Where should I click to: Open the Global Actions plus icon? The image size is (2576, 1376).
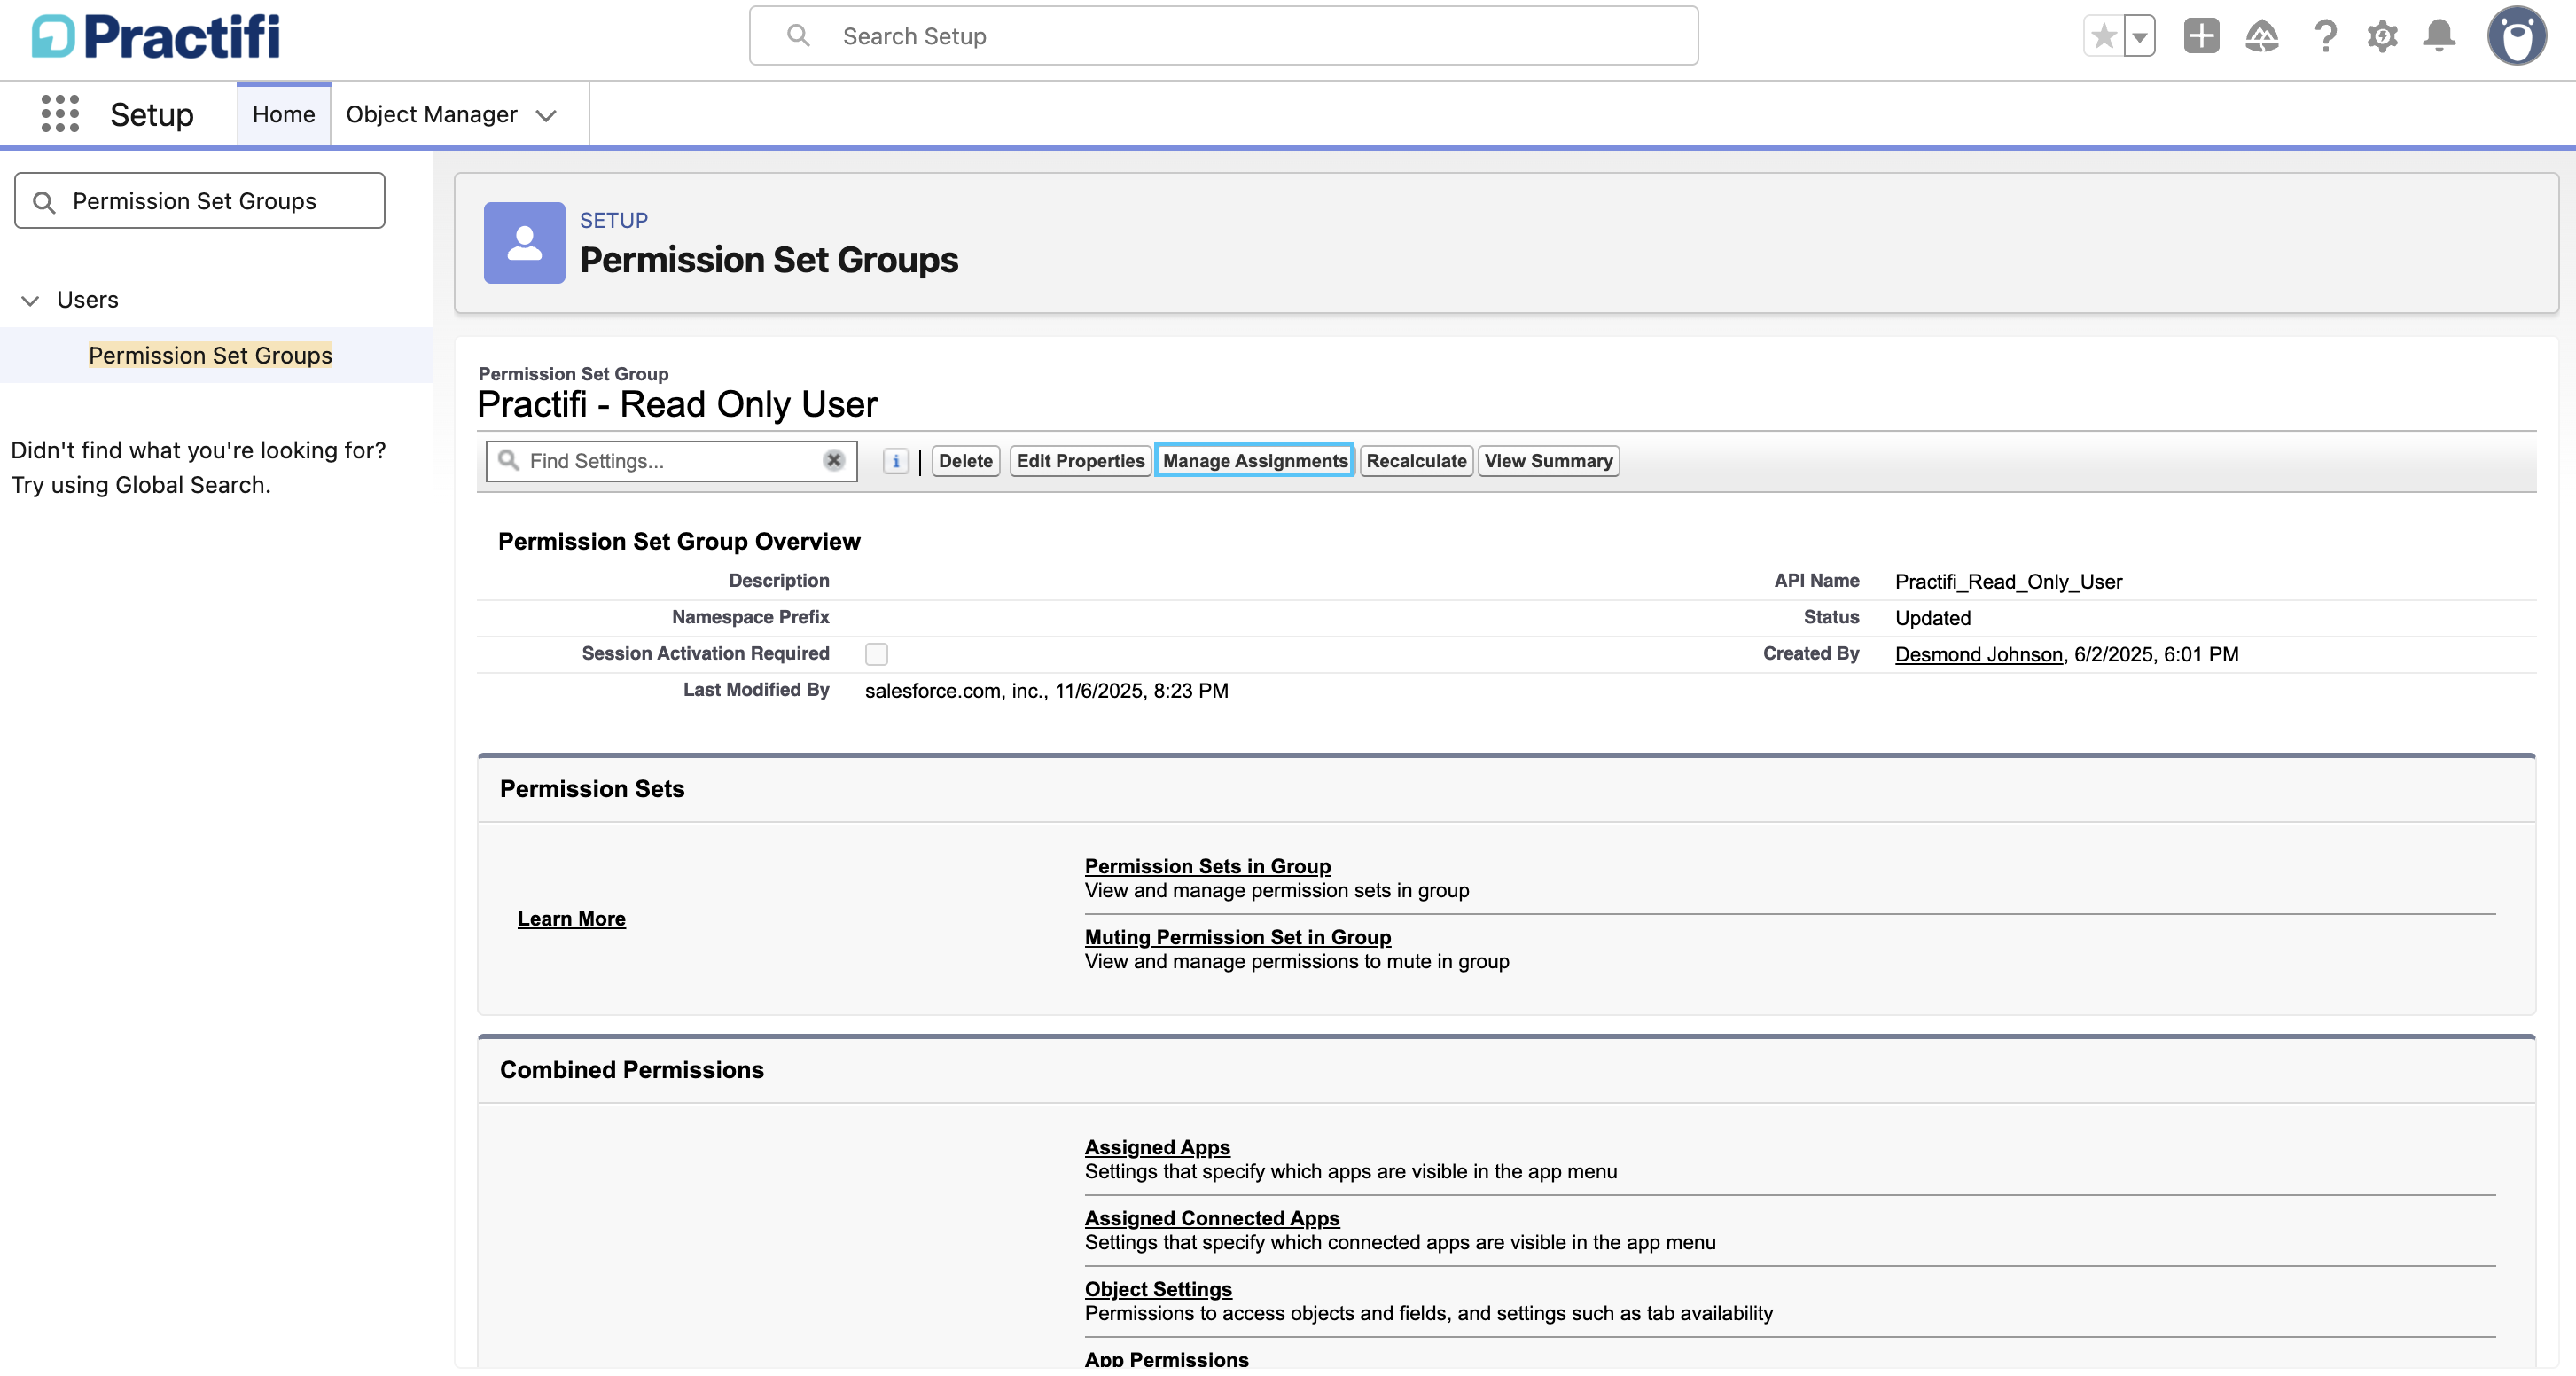point(2201,36)
